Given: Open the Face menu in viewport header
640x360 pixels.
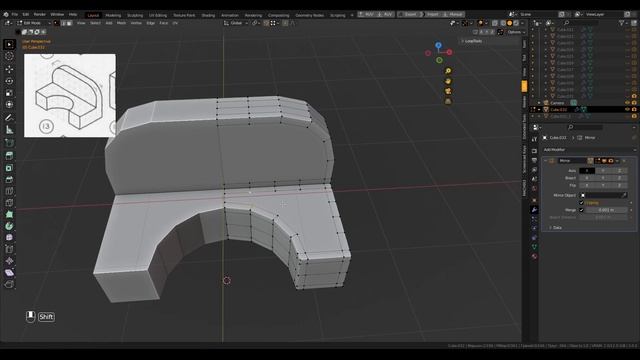Looking at the screenshot, I should [x=164, y=23].
